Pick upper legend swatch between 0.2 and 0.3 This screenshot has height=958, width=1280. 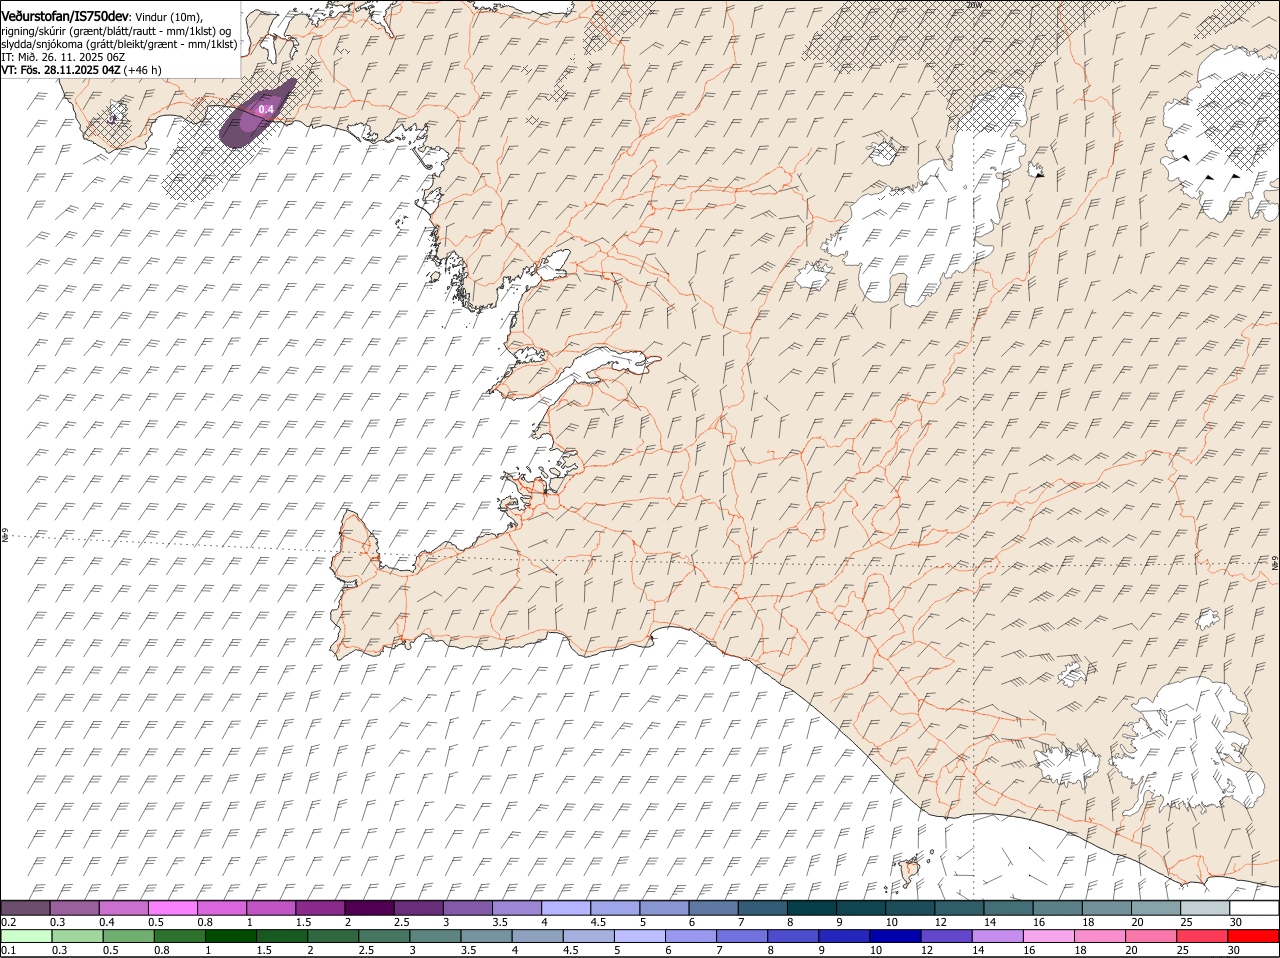(26, 908)
